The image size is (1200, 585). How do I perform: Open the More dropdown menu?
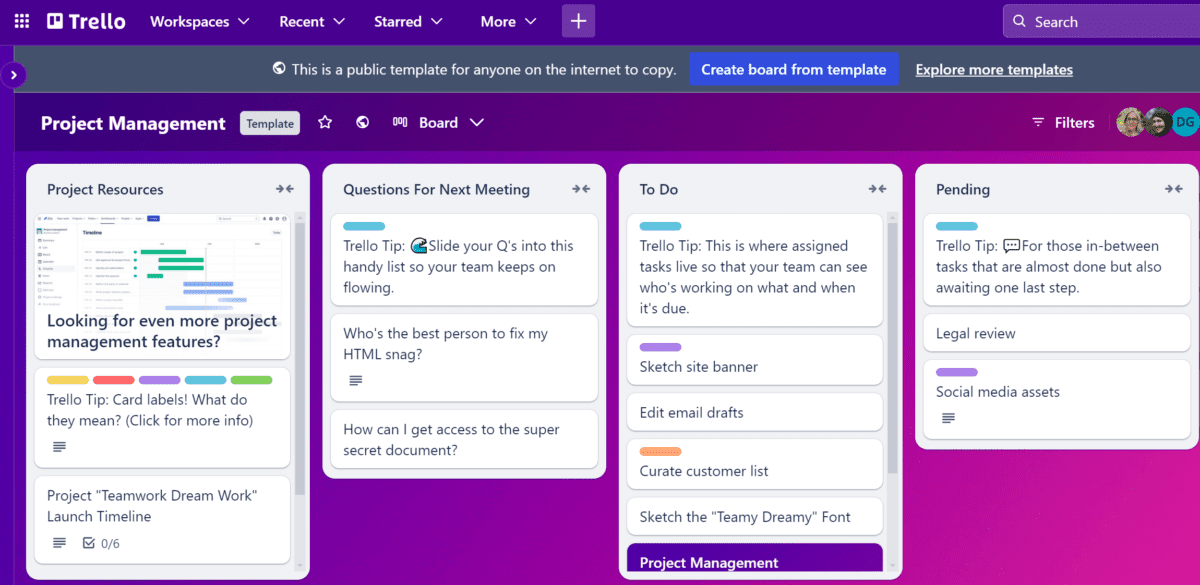click(x=508, y=21)
